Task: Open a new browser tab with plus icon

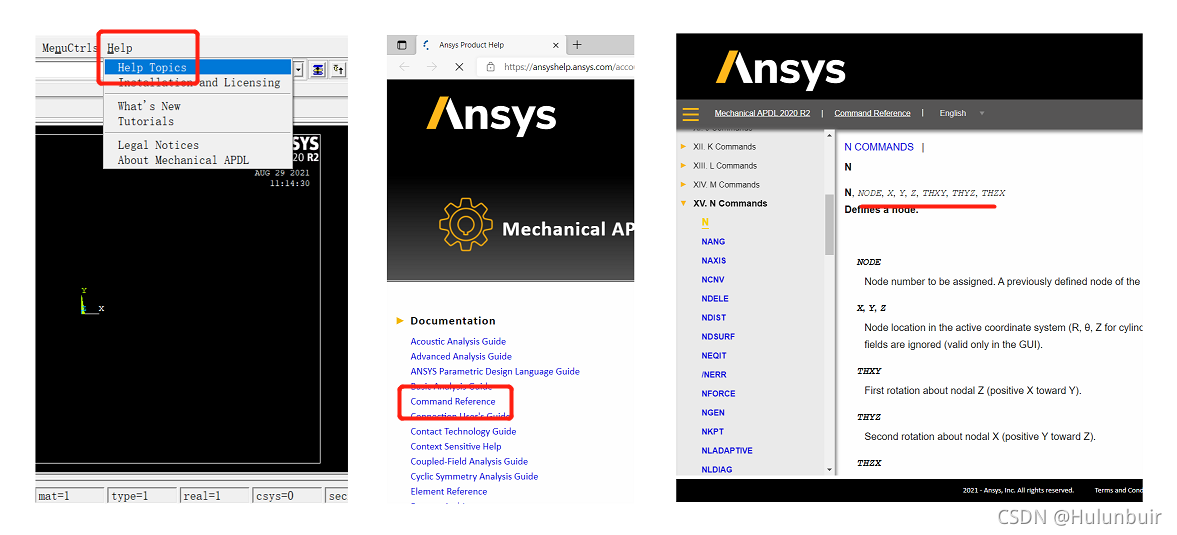Action: (x=577, y=45)
